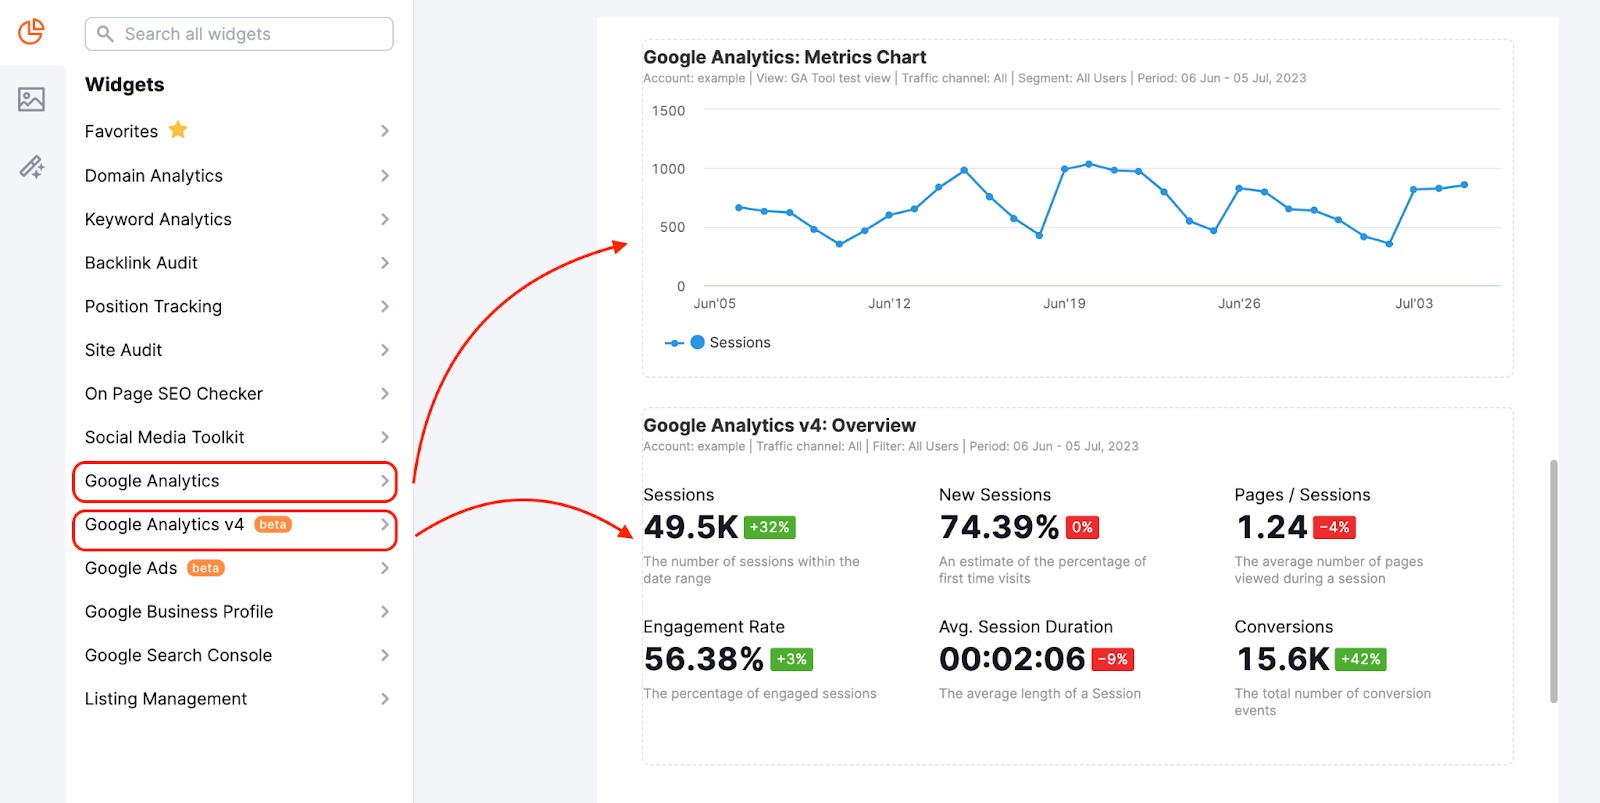Select Google Search Console category
The width and height of the screenshot is (1600, 803).
coord(178,655)
